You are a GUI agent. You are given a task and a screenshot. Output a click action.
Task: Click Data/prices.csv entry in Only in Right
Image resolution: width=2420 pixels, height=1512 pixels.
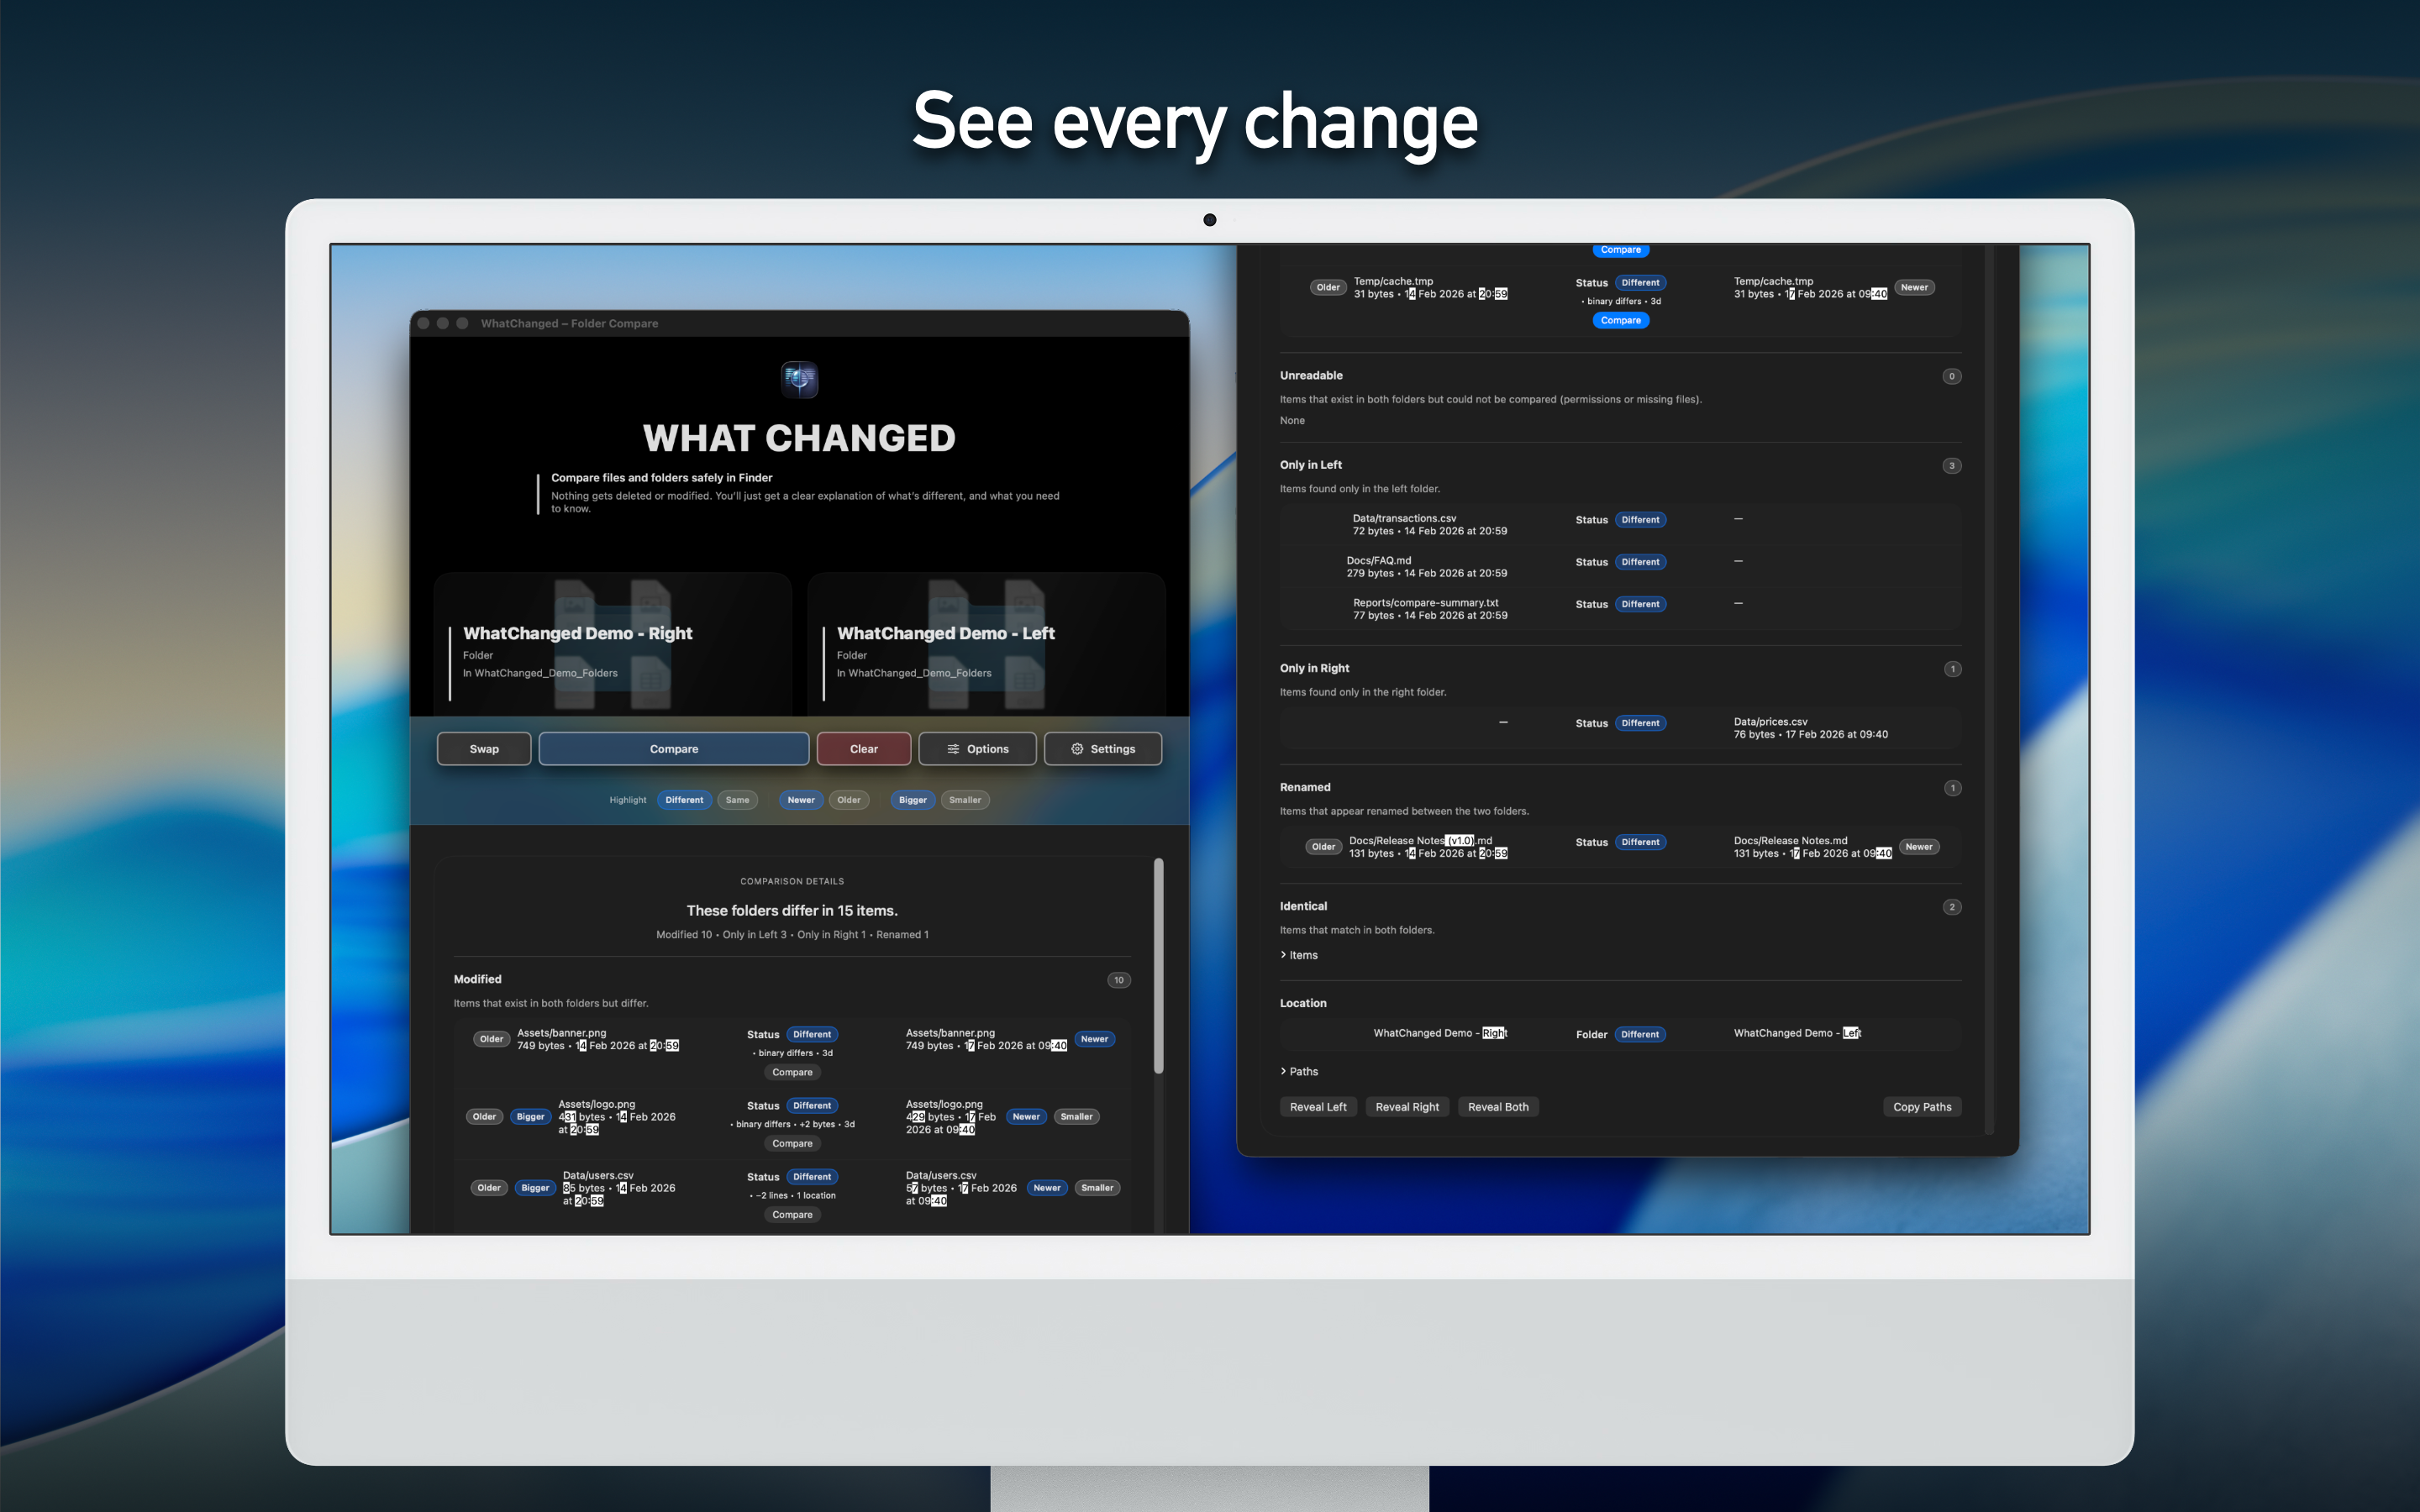[1810, 728]
